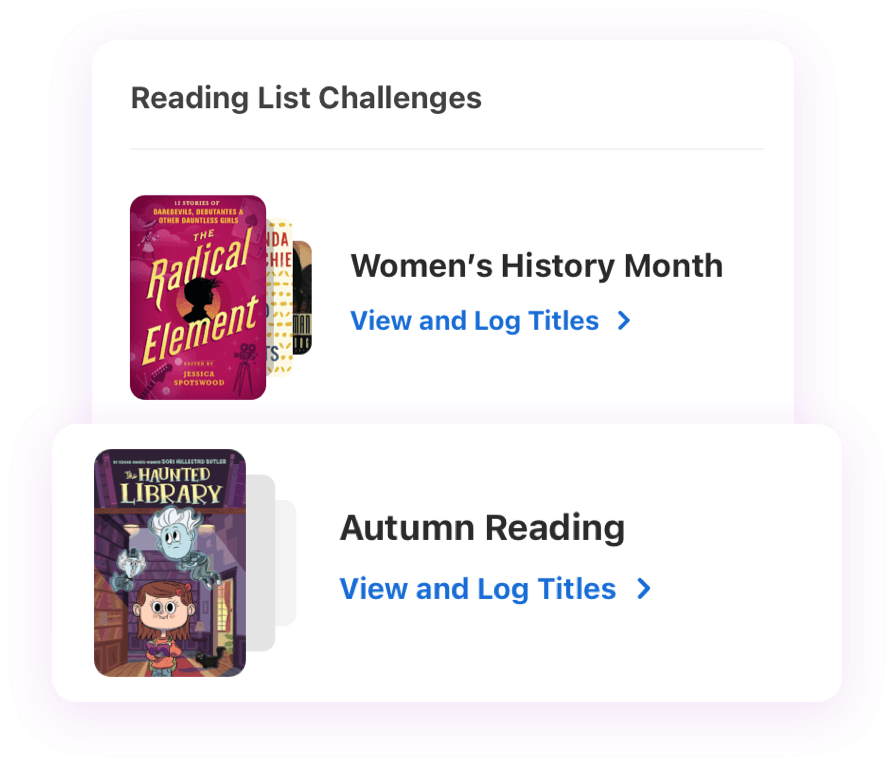Expand the Women's History Month challenge via its chevron
The width and height of the screenshot is (894, 766).
pyautogui.click(x=623, y=321)
